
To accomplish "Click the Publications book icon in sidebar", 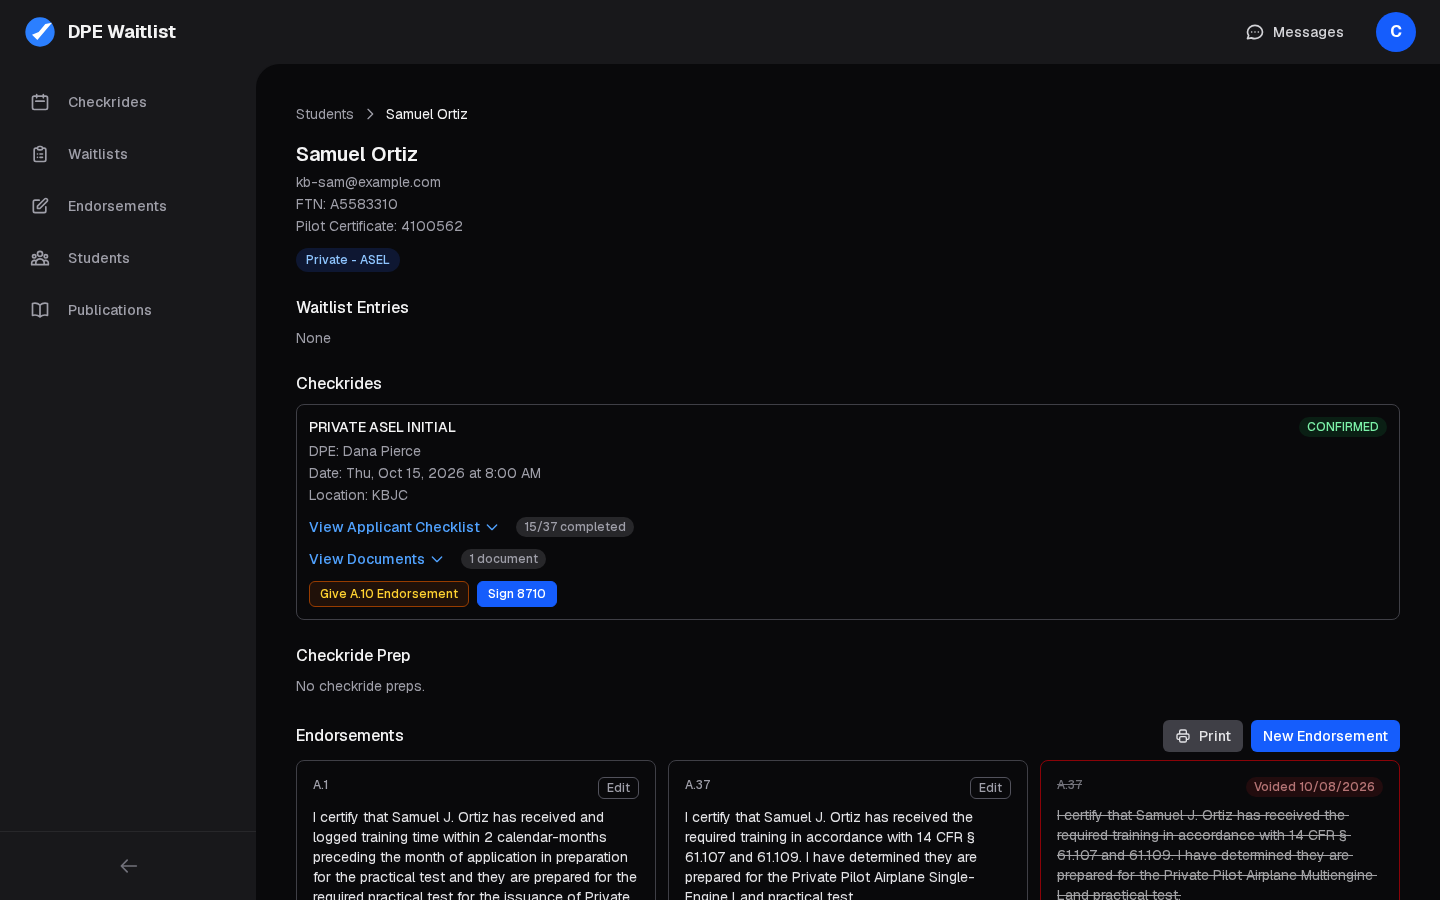I will tap(40, 310).
